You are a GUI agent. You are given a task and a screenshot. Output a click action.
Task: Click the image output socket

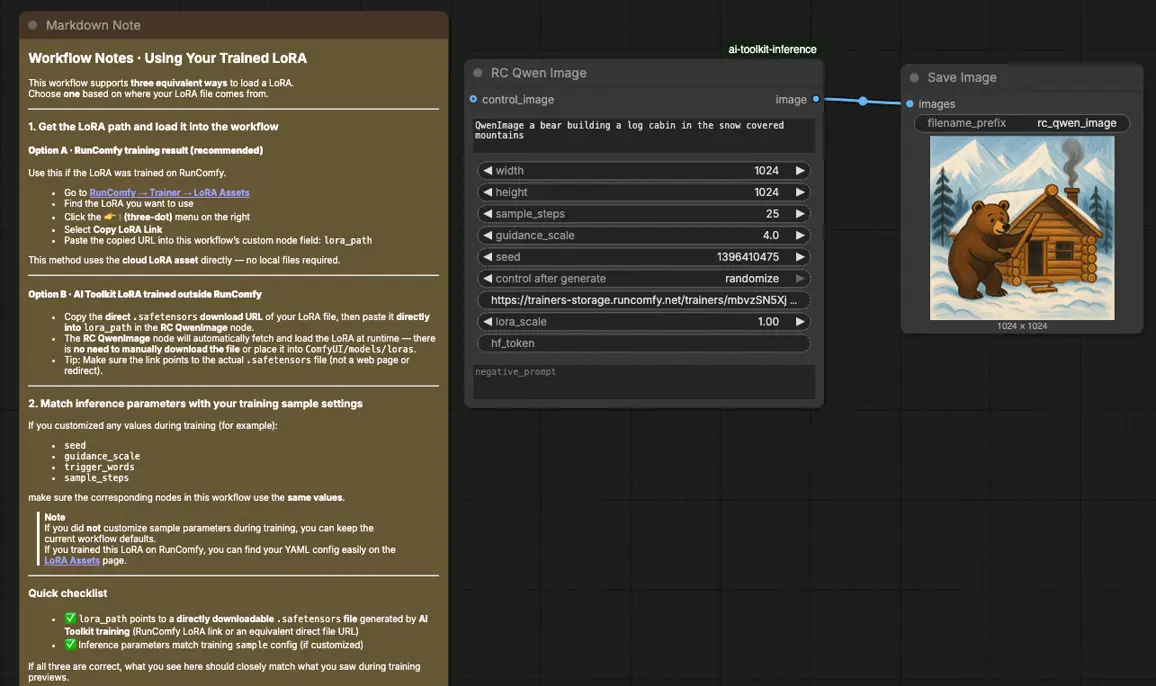(815, 99)
